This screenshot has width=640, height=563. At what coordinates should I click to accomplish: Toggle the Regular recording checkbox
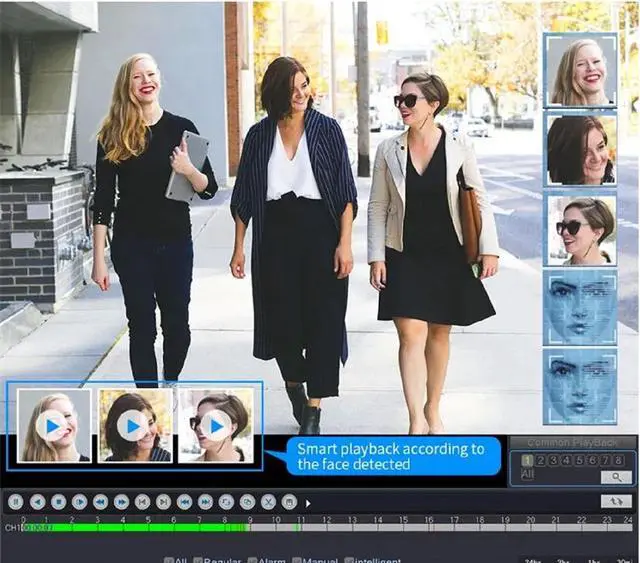[x=198, y=561]
